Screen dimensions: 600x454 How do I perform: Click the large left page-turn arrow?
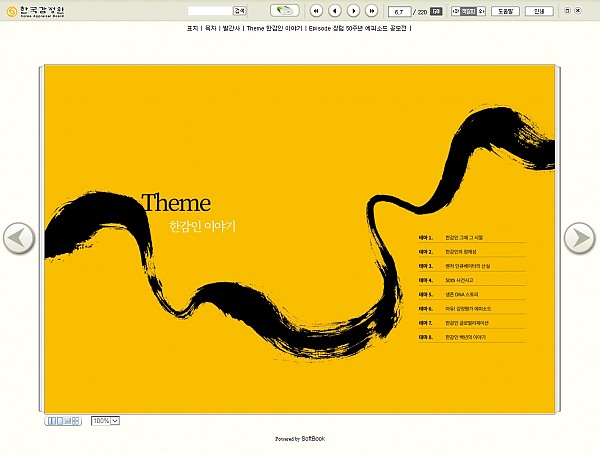19,238
